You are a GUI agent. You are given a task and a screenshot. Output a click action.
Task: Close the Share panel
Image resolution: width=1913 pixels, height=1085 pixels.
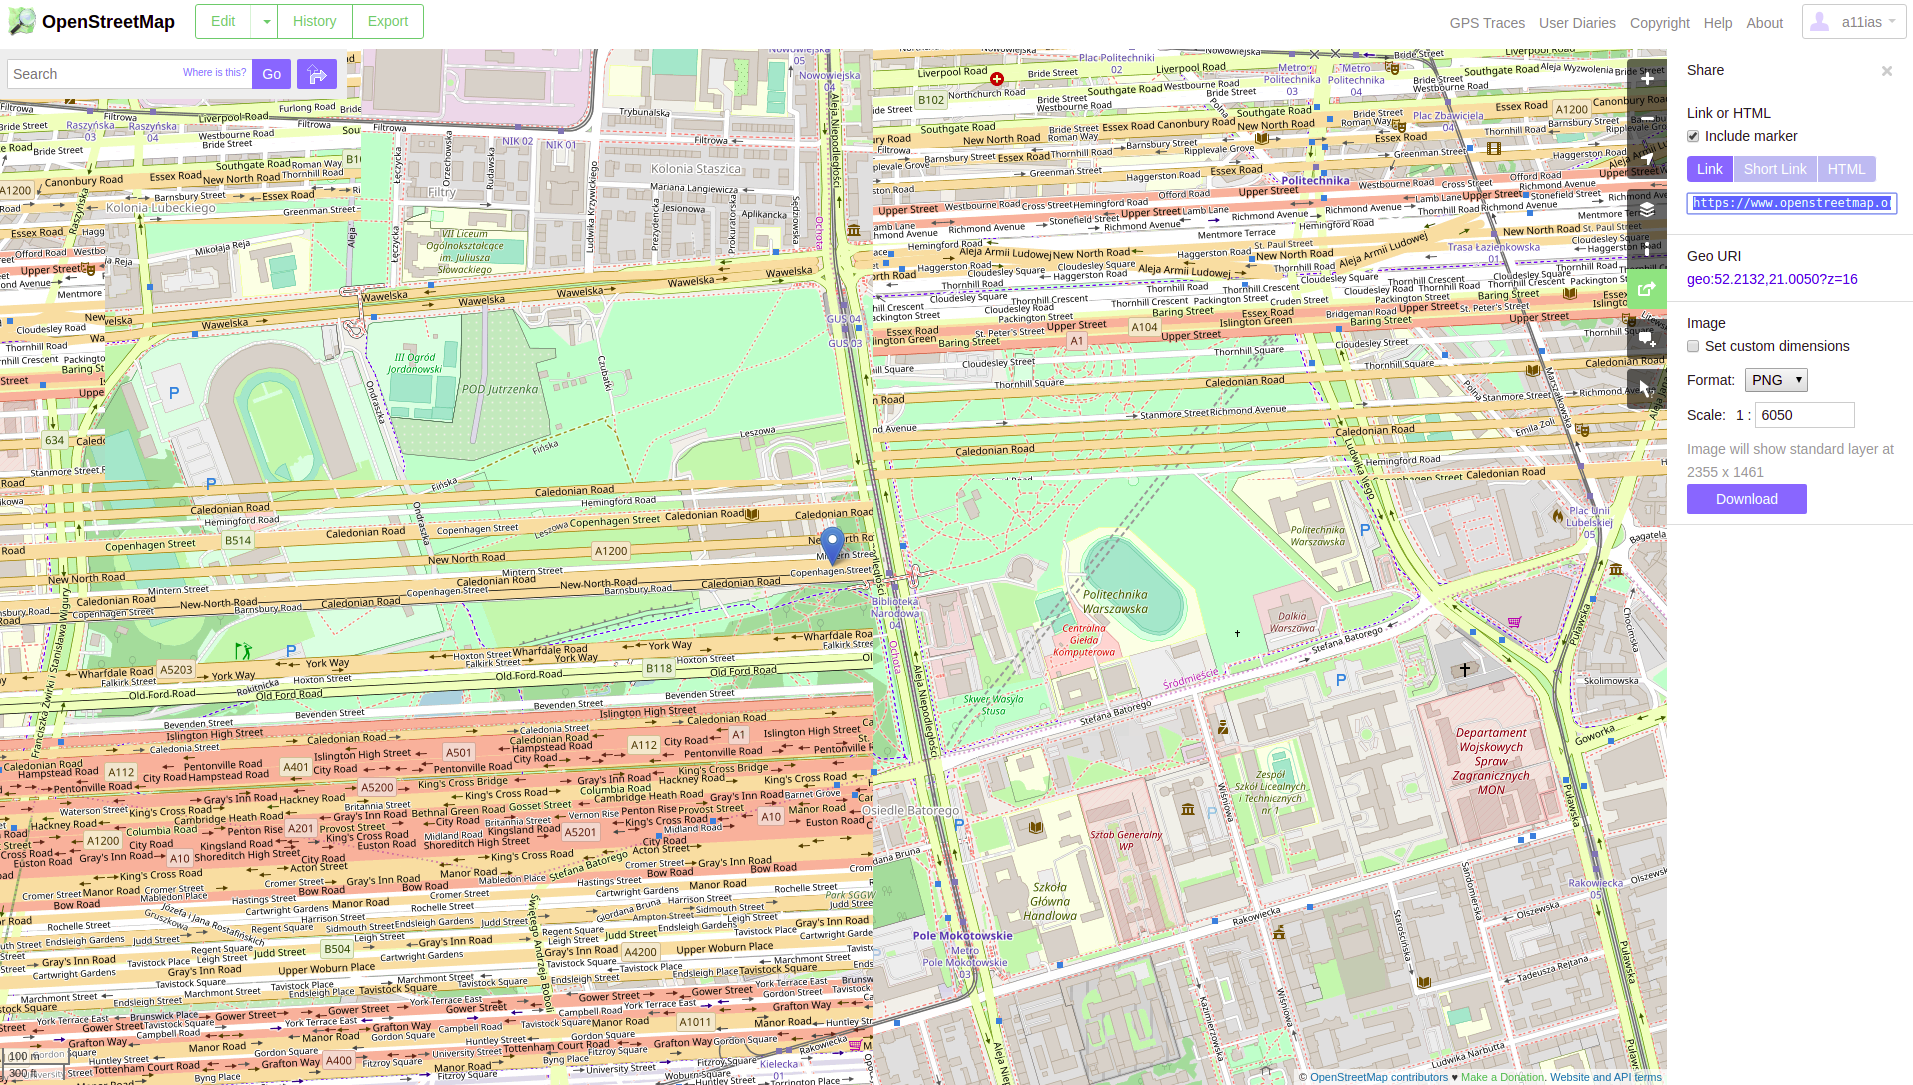tap(1886, 71)
